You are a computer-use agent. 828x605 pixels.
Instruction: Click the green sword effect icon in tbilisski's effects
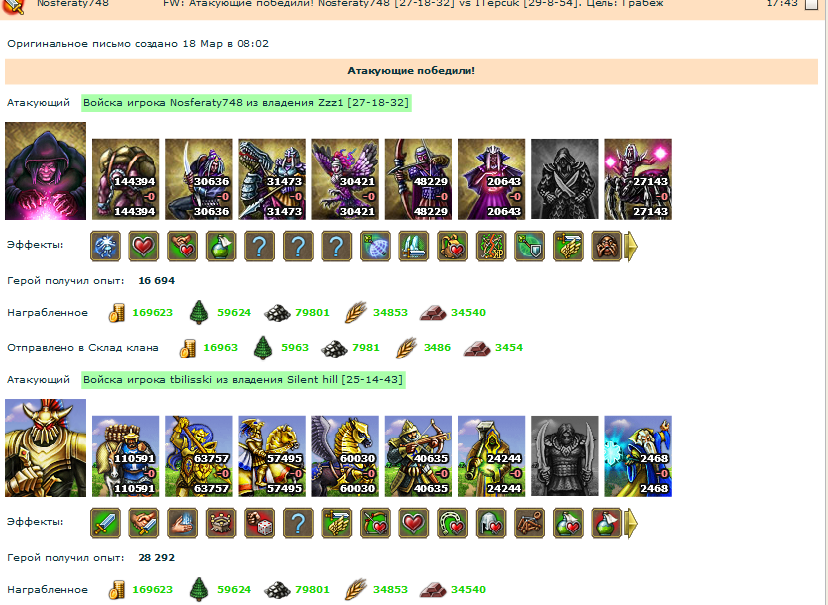pyautogui.click(x=105, y=523)
